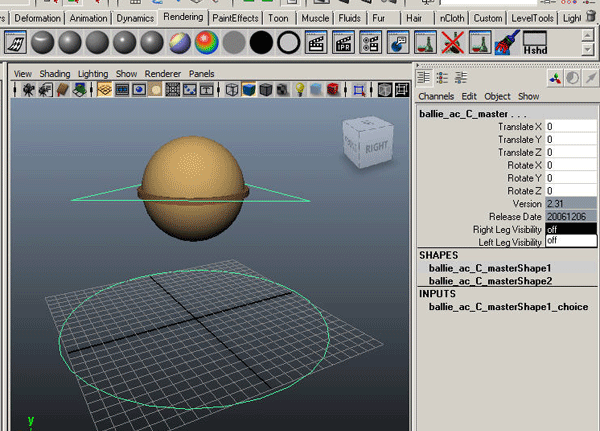600x431 pixels.
Task: Click the Translate Y value field
Action: [571, 139]
